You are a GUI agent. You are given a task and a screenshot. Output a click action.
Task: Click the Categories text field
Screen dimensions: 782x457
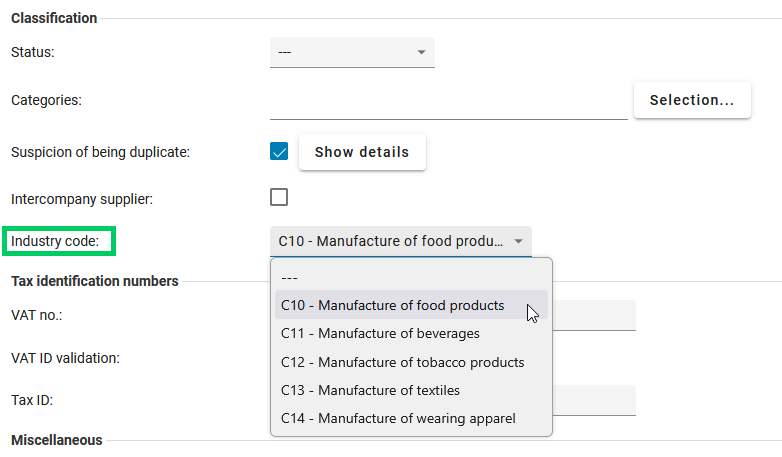coord(448,101)
